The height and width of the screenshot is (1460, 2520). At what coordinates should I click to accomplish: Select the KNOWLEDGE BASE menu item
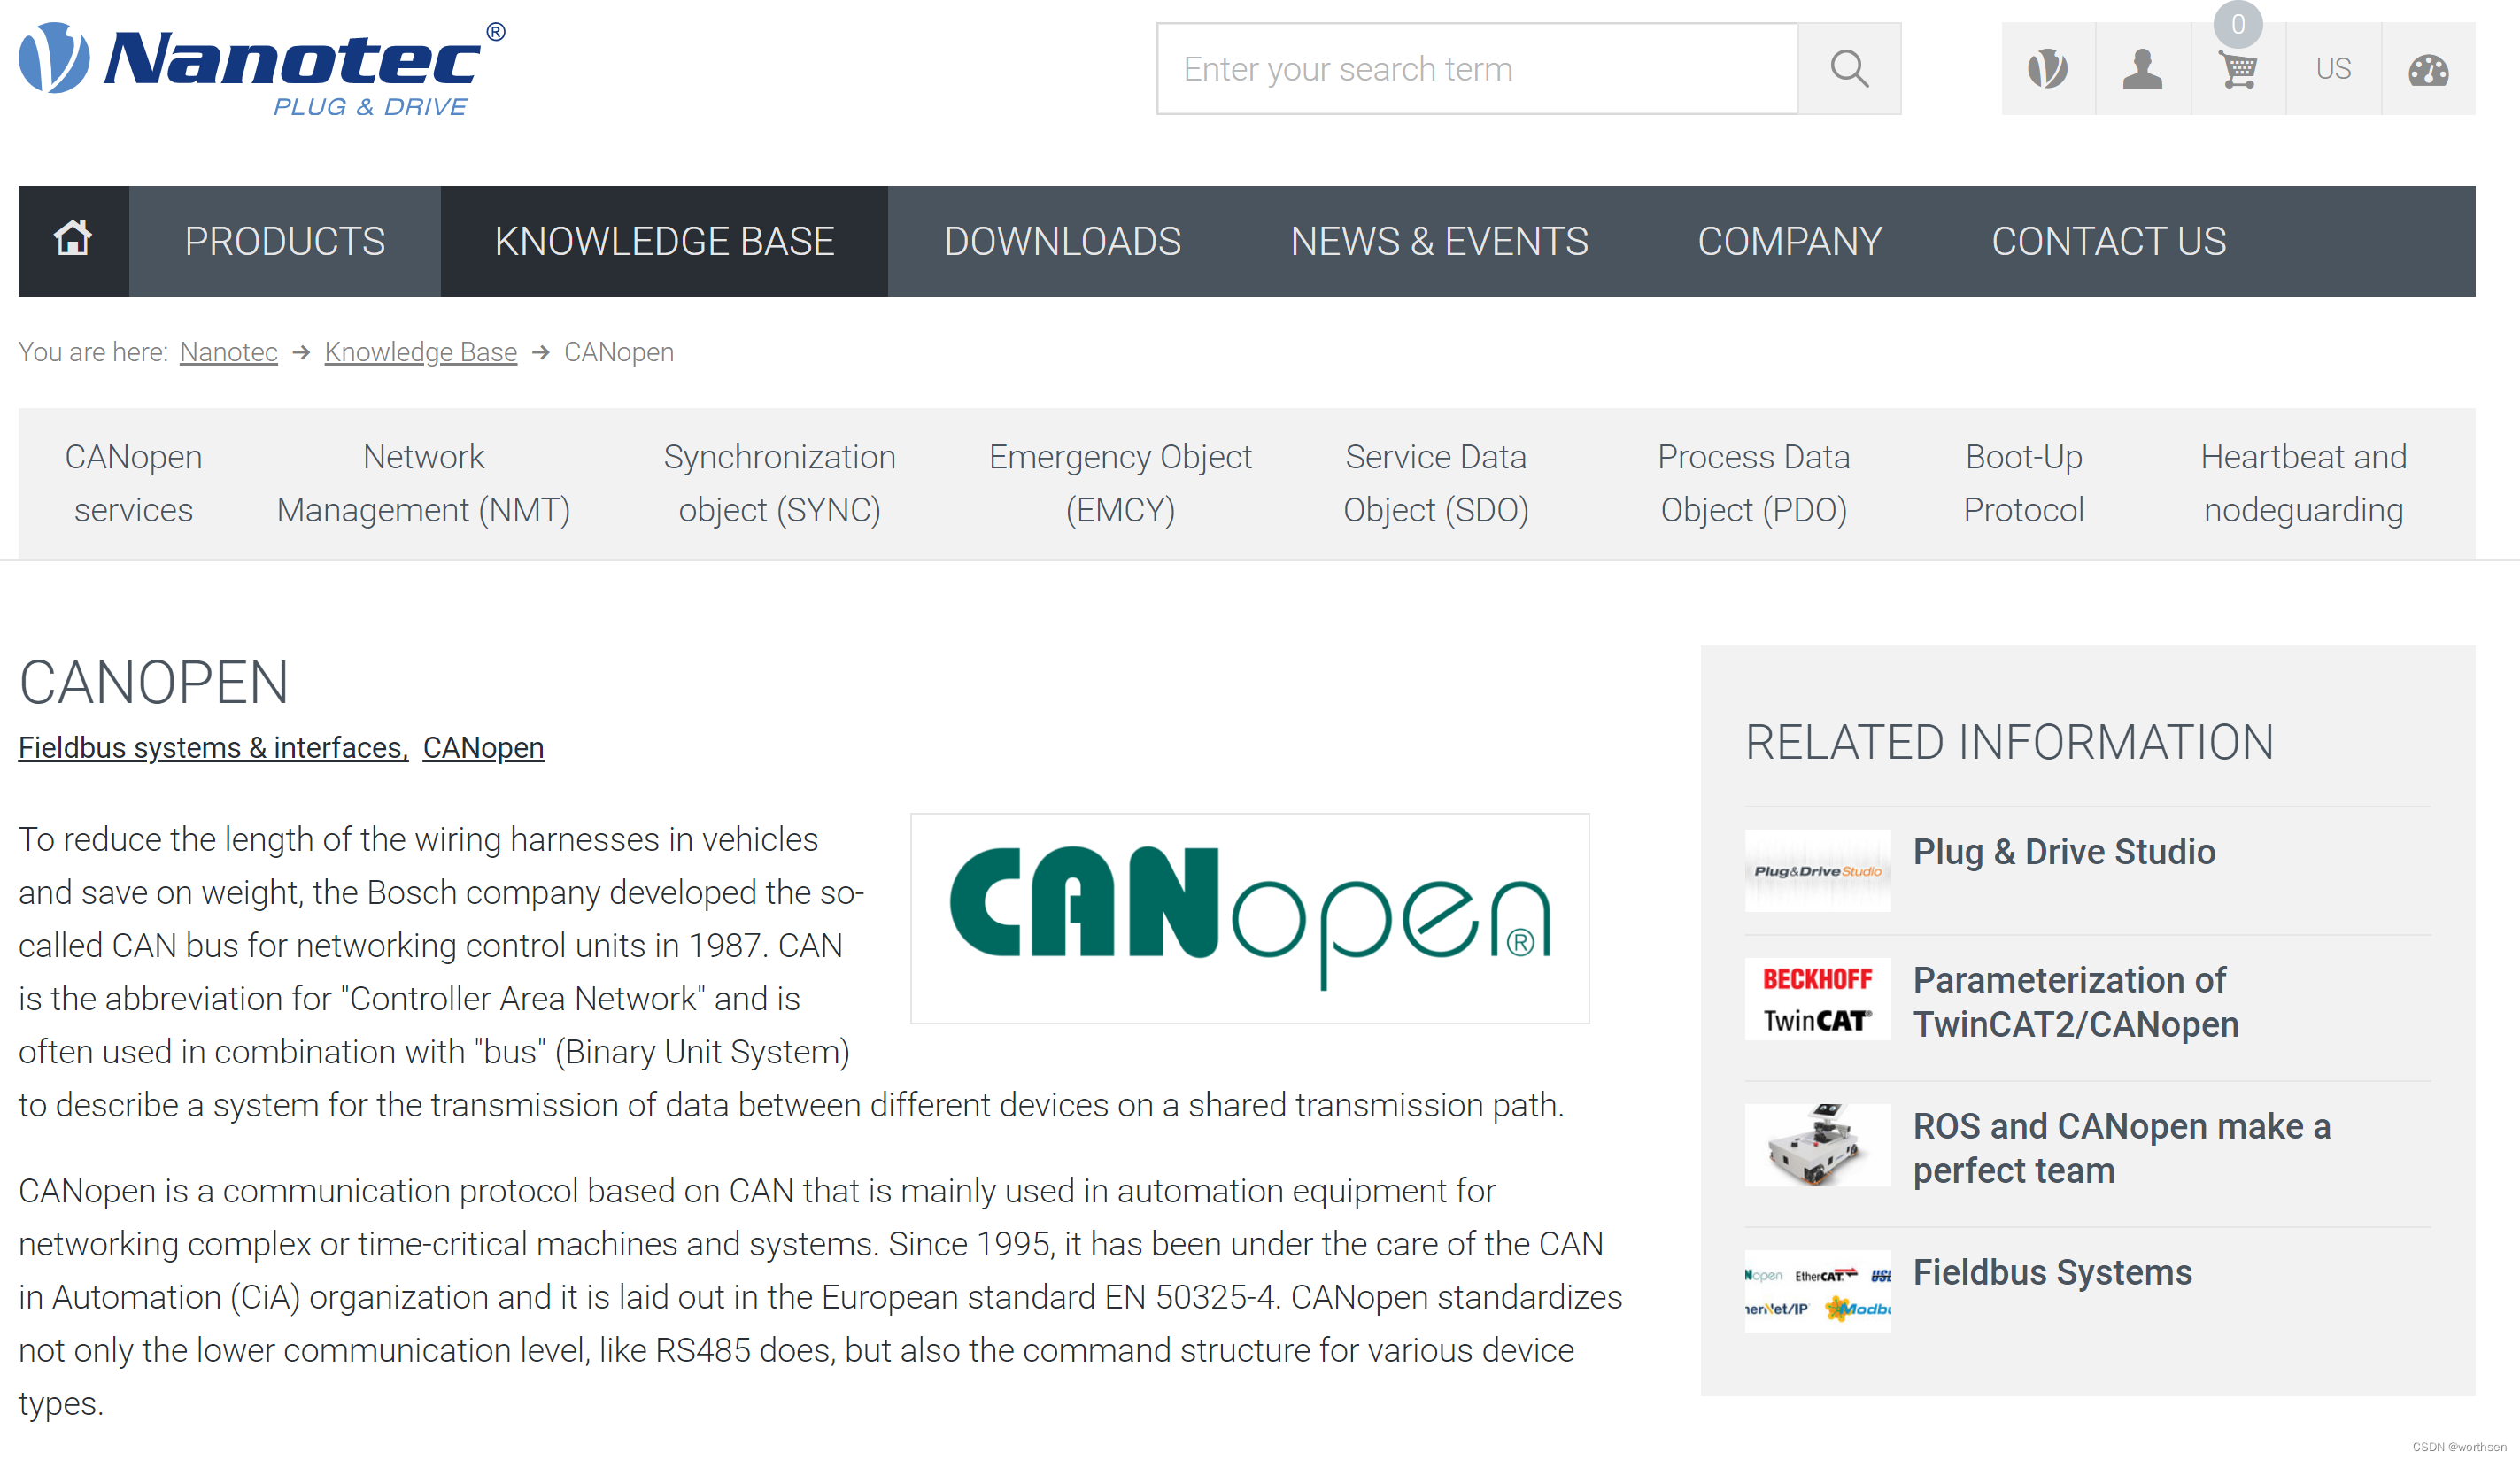pyautogui.click(x=664, y=242)
